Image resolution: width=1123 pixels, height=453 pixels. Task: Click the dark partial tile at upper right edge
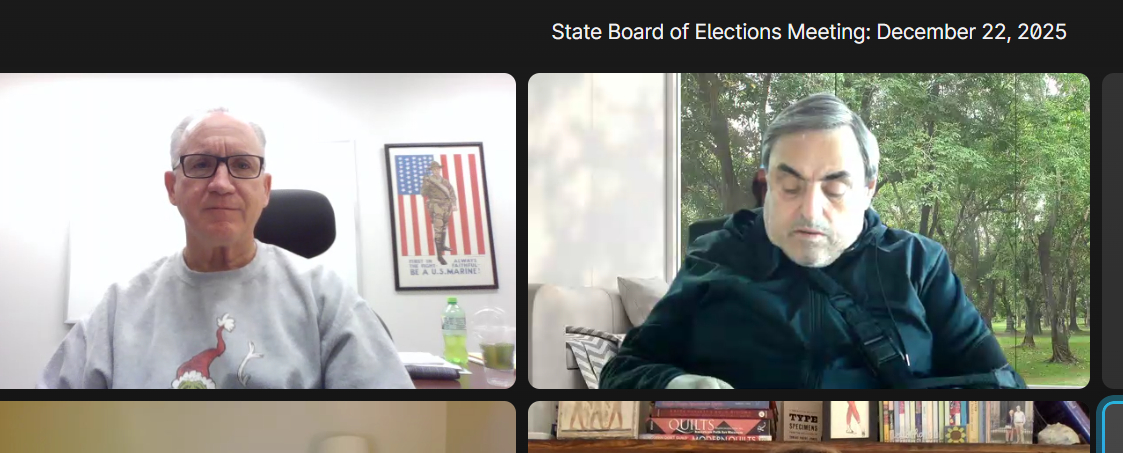coord(1112,230)
